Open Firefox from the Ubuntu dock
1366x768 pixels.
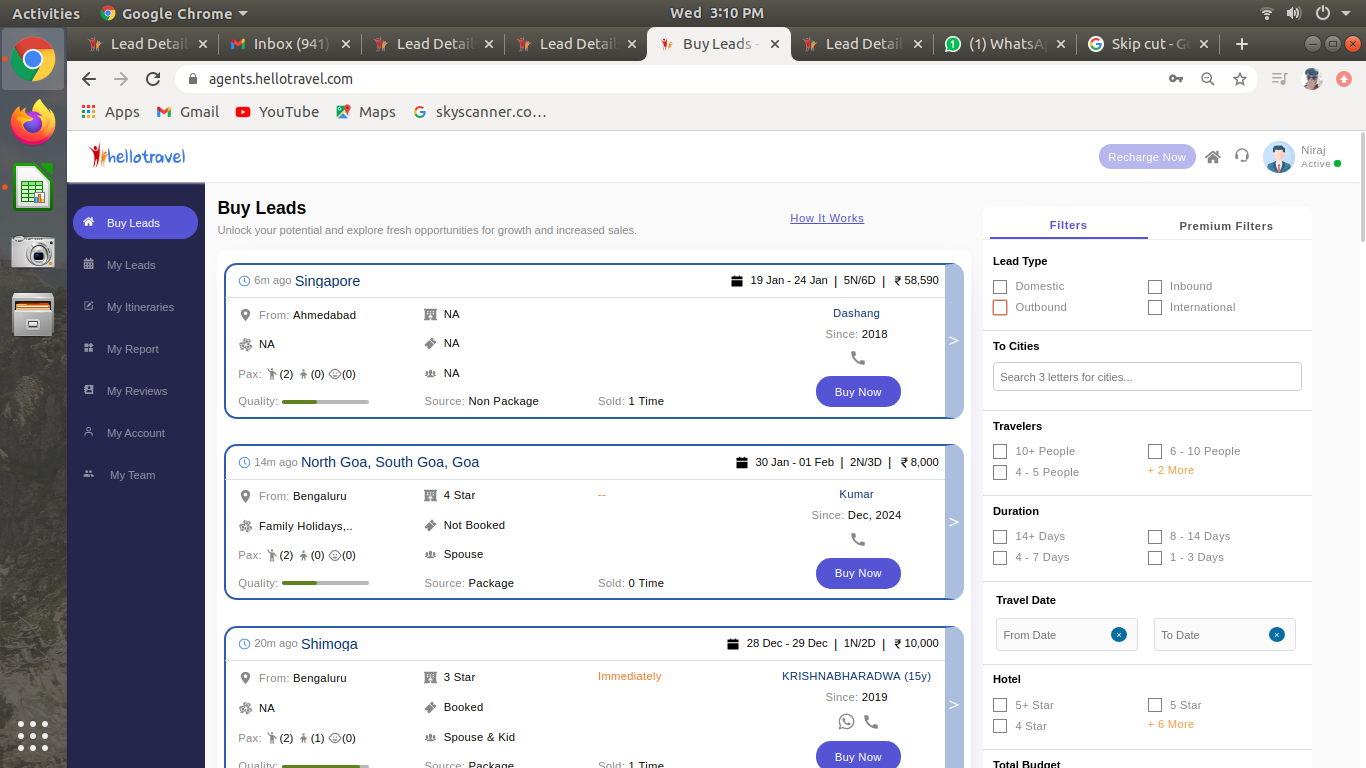tap(33, 123)
